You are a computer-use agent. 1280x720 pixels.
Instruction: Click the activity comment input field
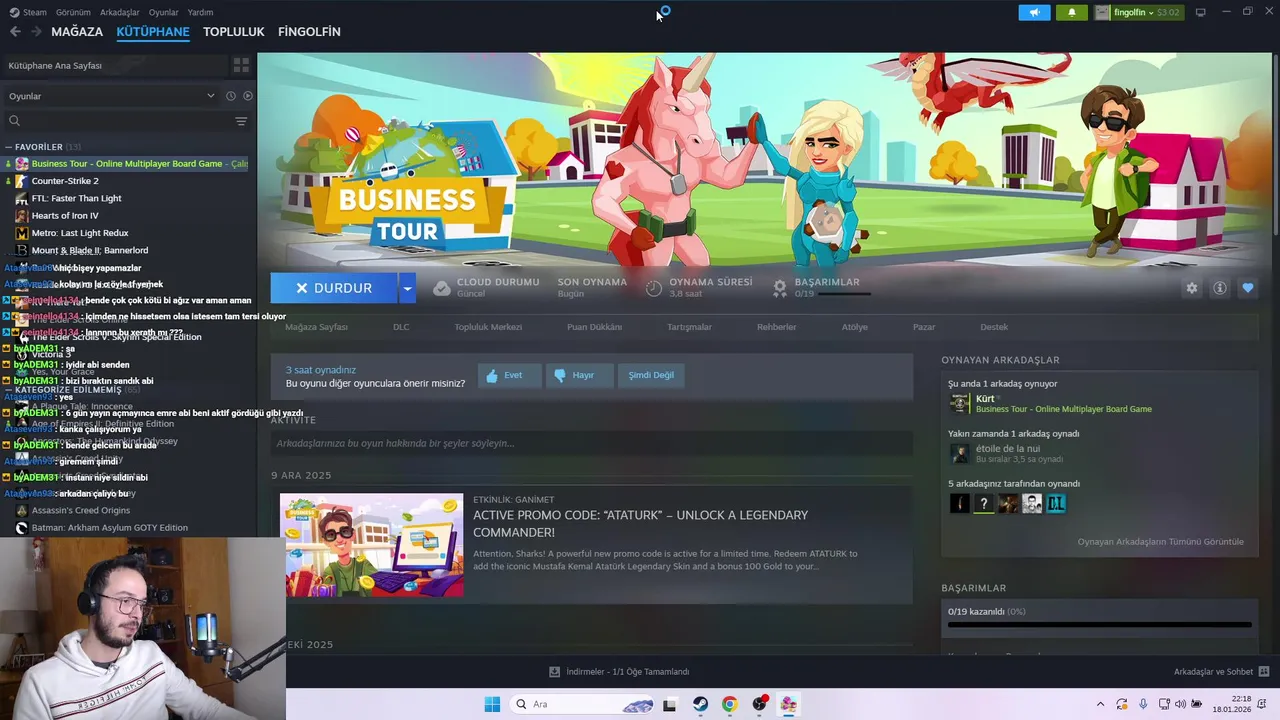point(591,443)
